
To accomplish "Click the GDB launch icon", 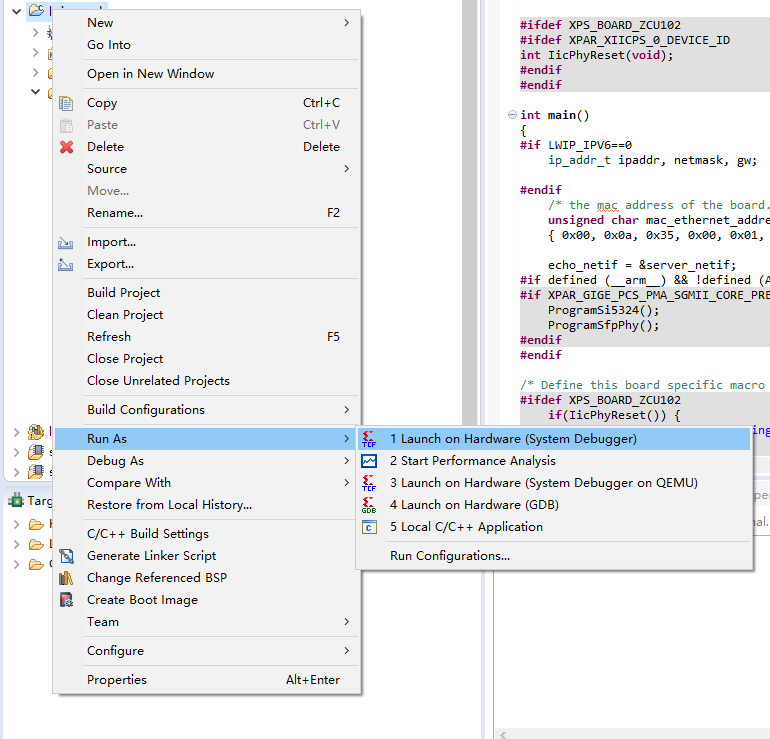I will point(369,505).
